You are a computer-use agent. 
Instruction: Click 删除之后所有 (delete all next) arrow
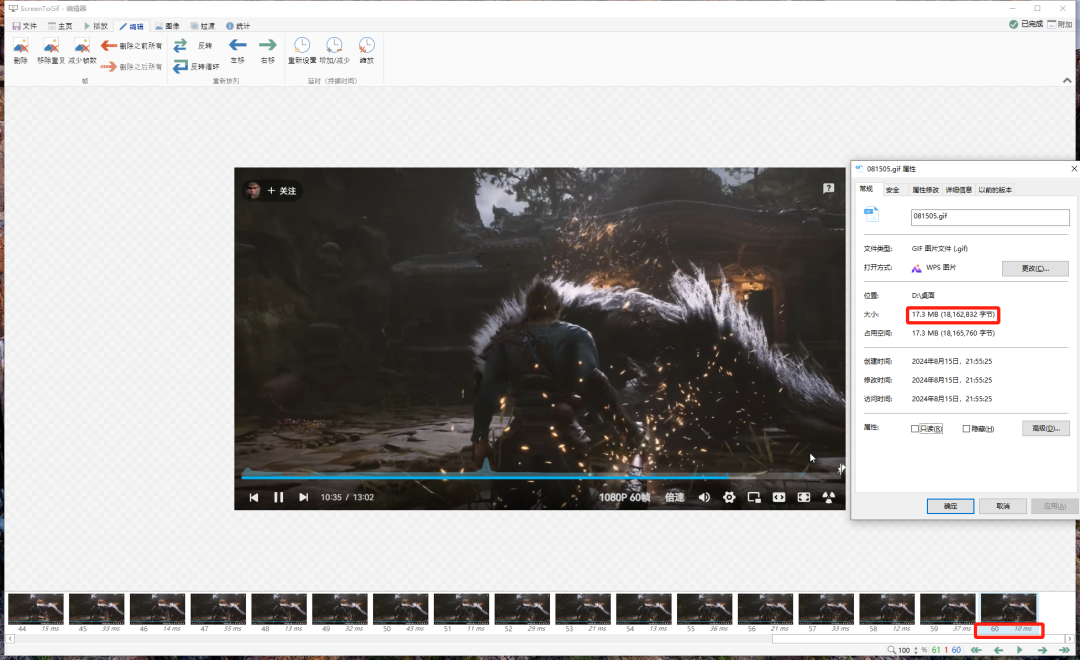click(109, 67)
